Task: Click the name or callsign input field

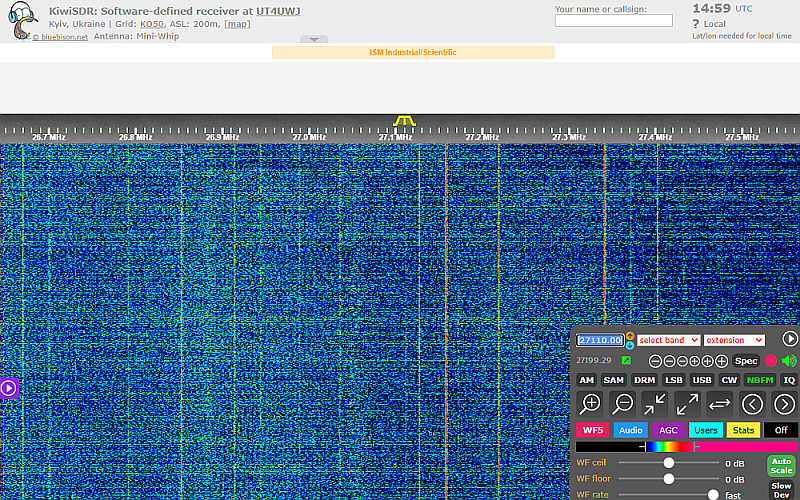Action: pos(614,21)
